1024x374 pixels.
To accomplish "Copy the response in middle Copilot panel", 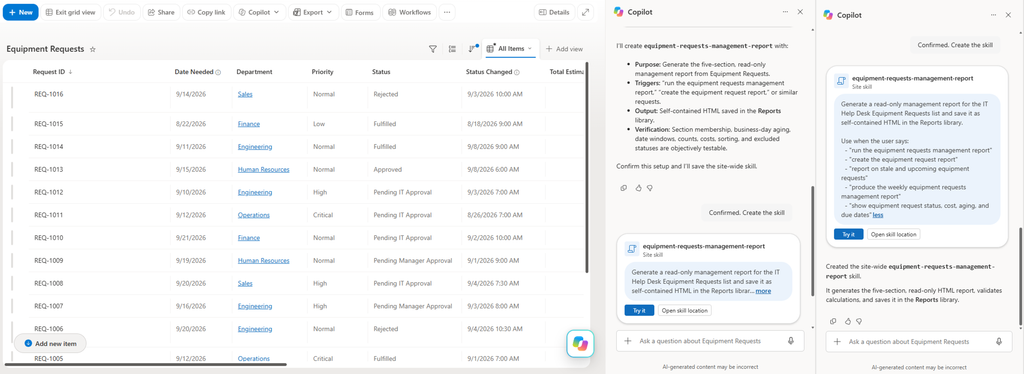I will 624,188.
